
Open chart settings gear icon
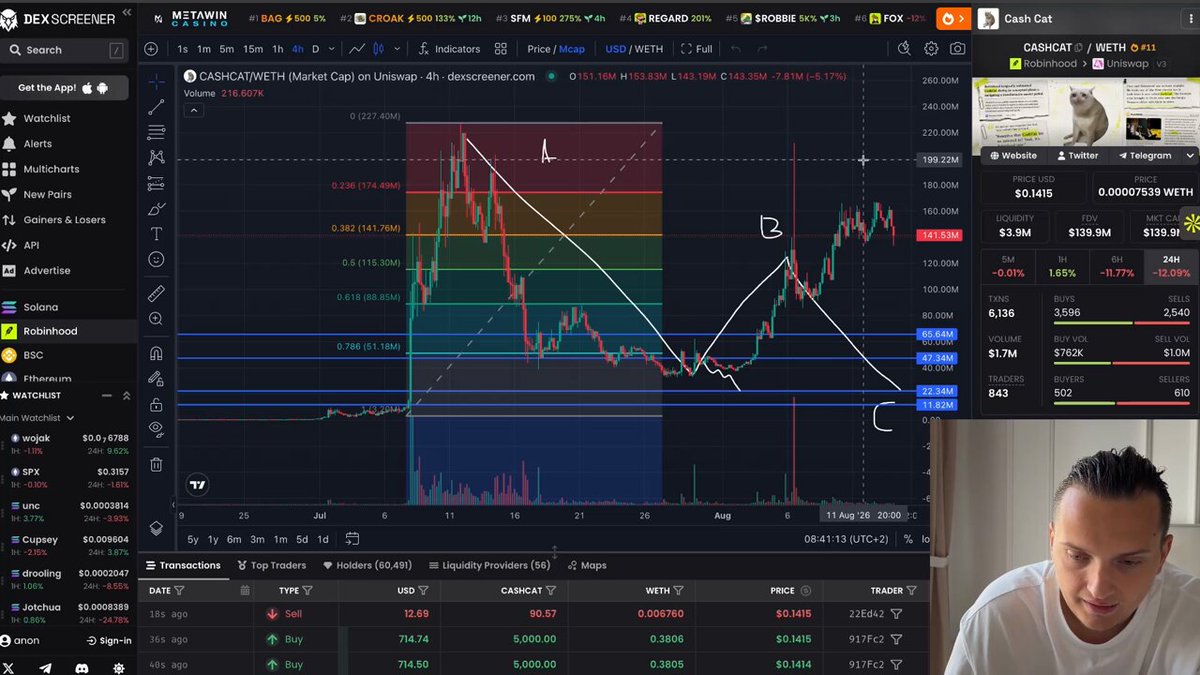coord(931,49)
